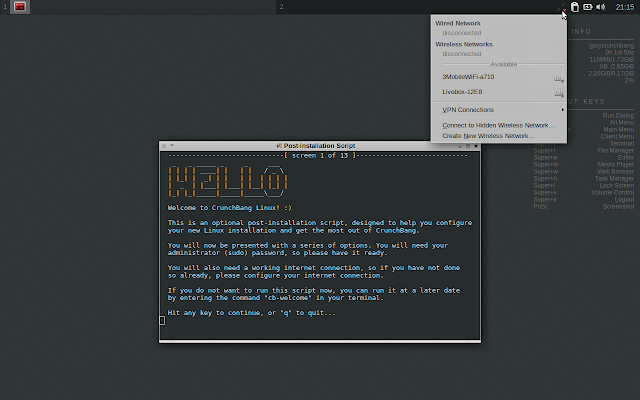Screen dimensions: 640x400
Task: Click 'PrtSc' shortcut key label
Action: [x=540, y=207]
